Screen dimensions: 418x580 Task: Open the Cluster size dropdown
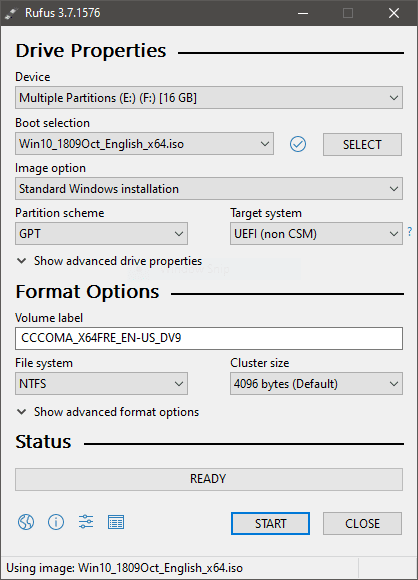pyautogui.click(x=316, y=384)
